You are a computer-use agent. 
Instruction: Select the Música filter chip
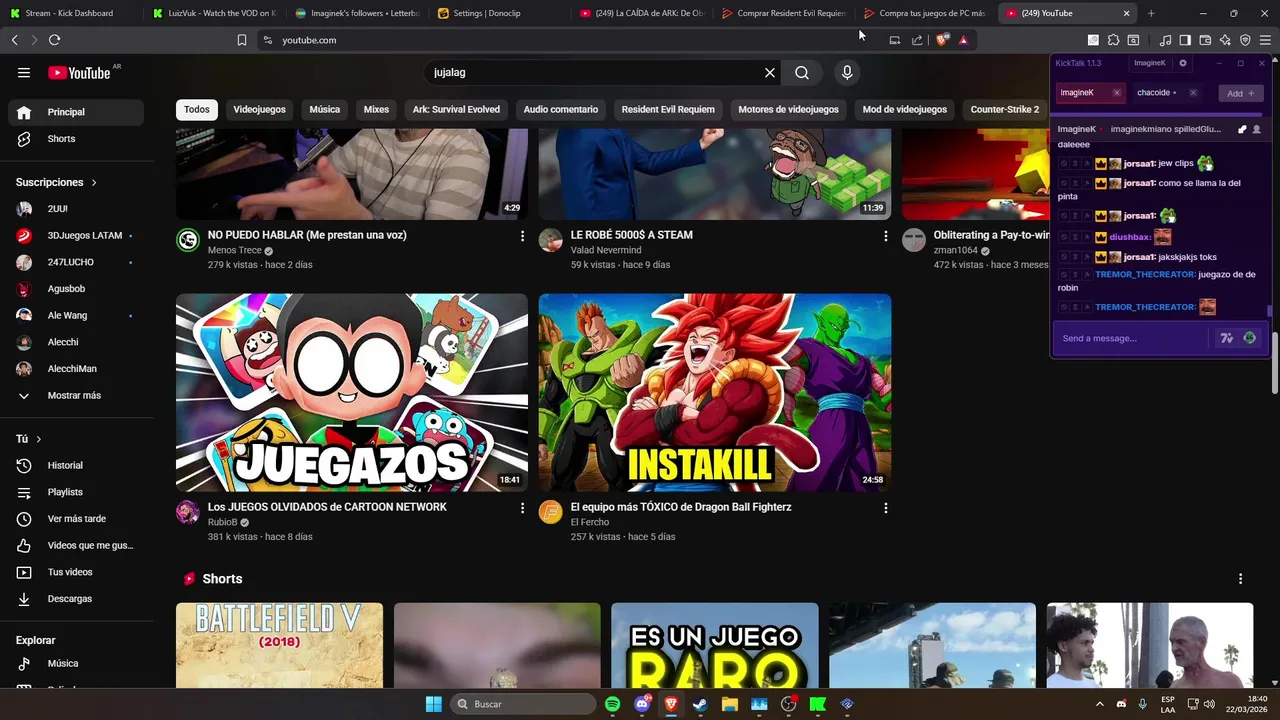point(324,110)
